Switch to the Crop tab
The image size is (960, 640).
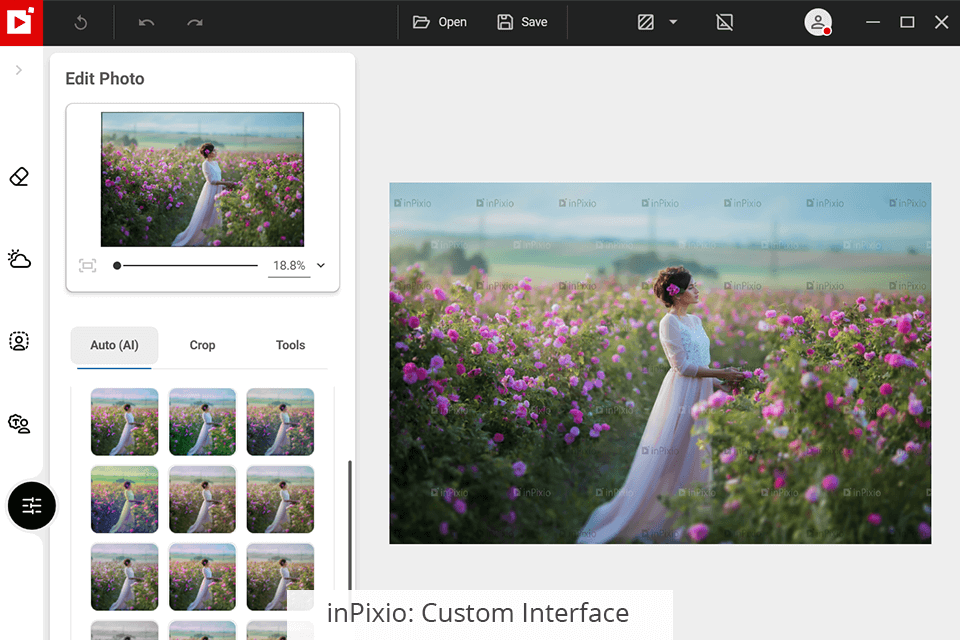click(202, 345)
